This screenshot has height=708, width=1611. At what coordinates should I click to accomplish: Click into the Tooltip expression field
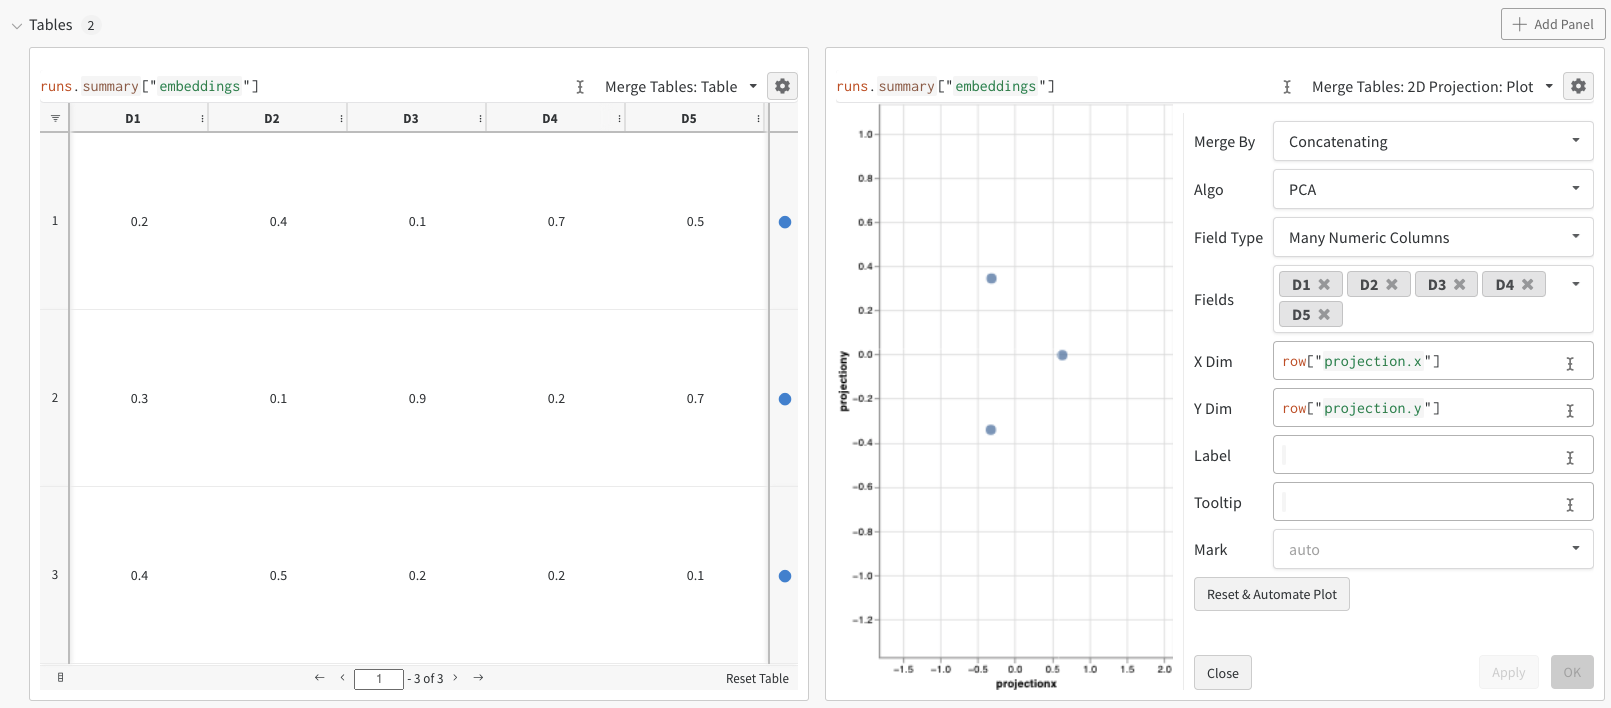(x=1420, y=502)
